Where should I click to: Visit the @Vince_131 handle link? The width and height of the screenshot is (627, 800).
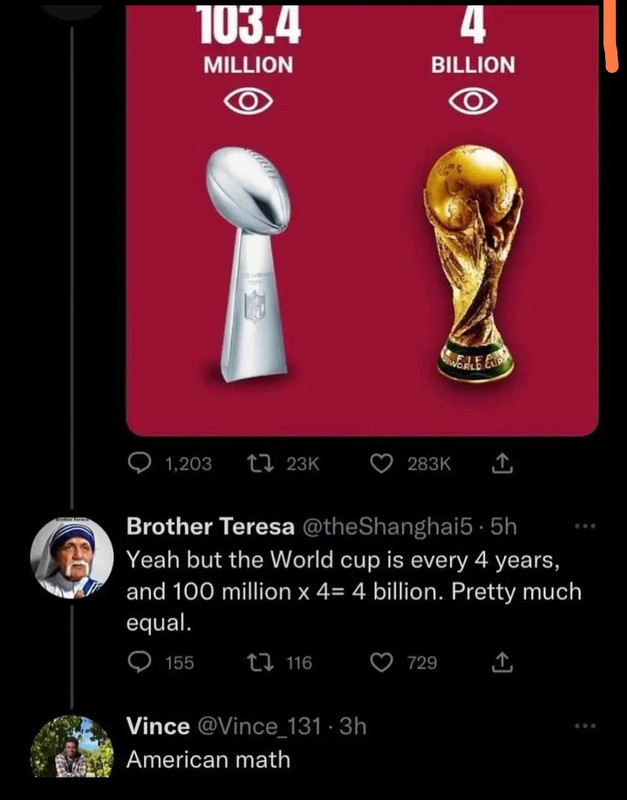pos(259,726)
